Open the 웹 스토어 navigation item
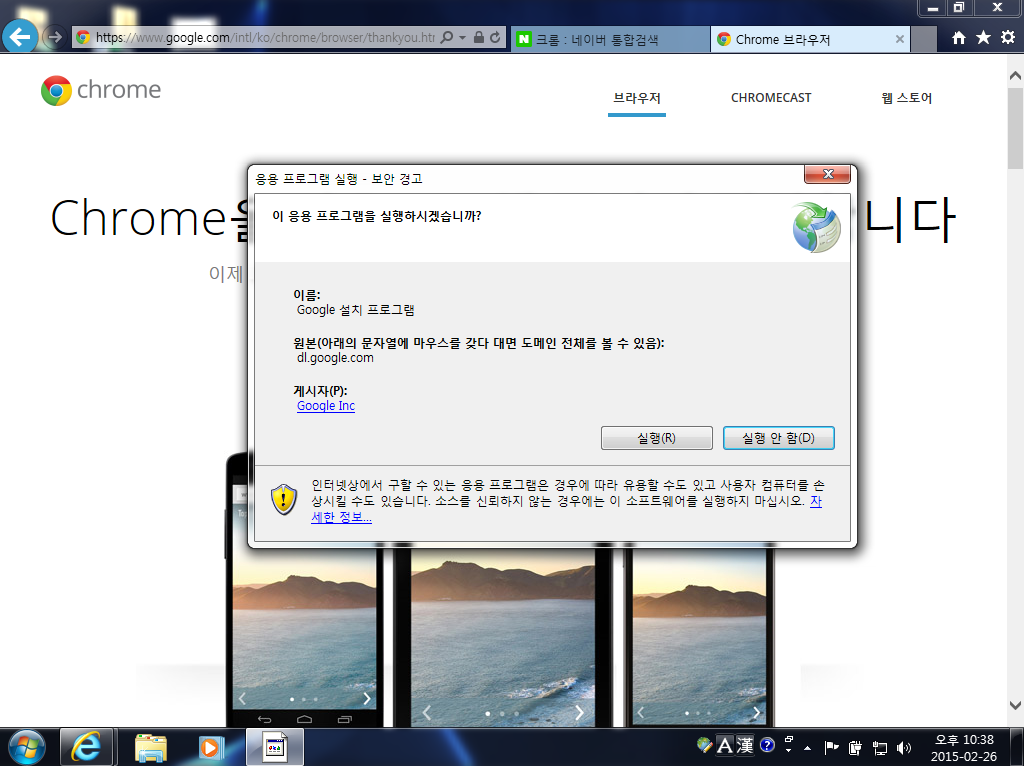The width and height of the screenshot is (1024, 766). click(906, 98)
